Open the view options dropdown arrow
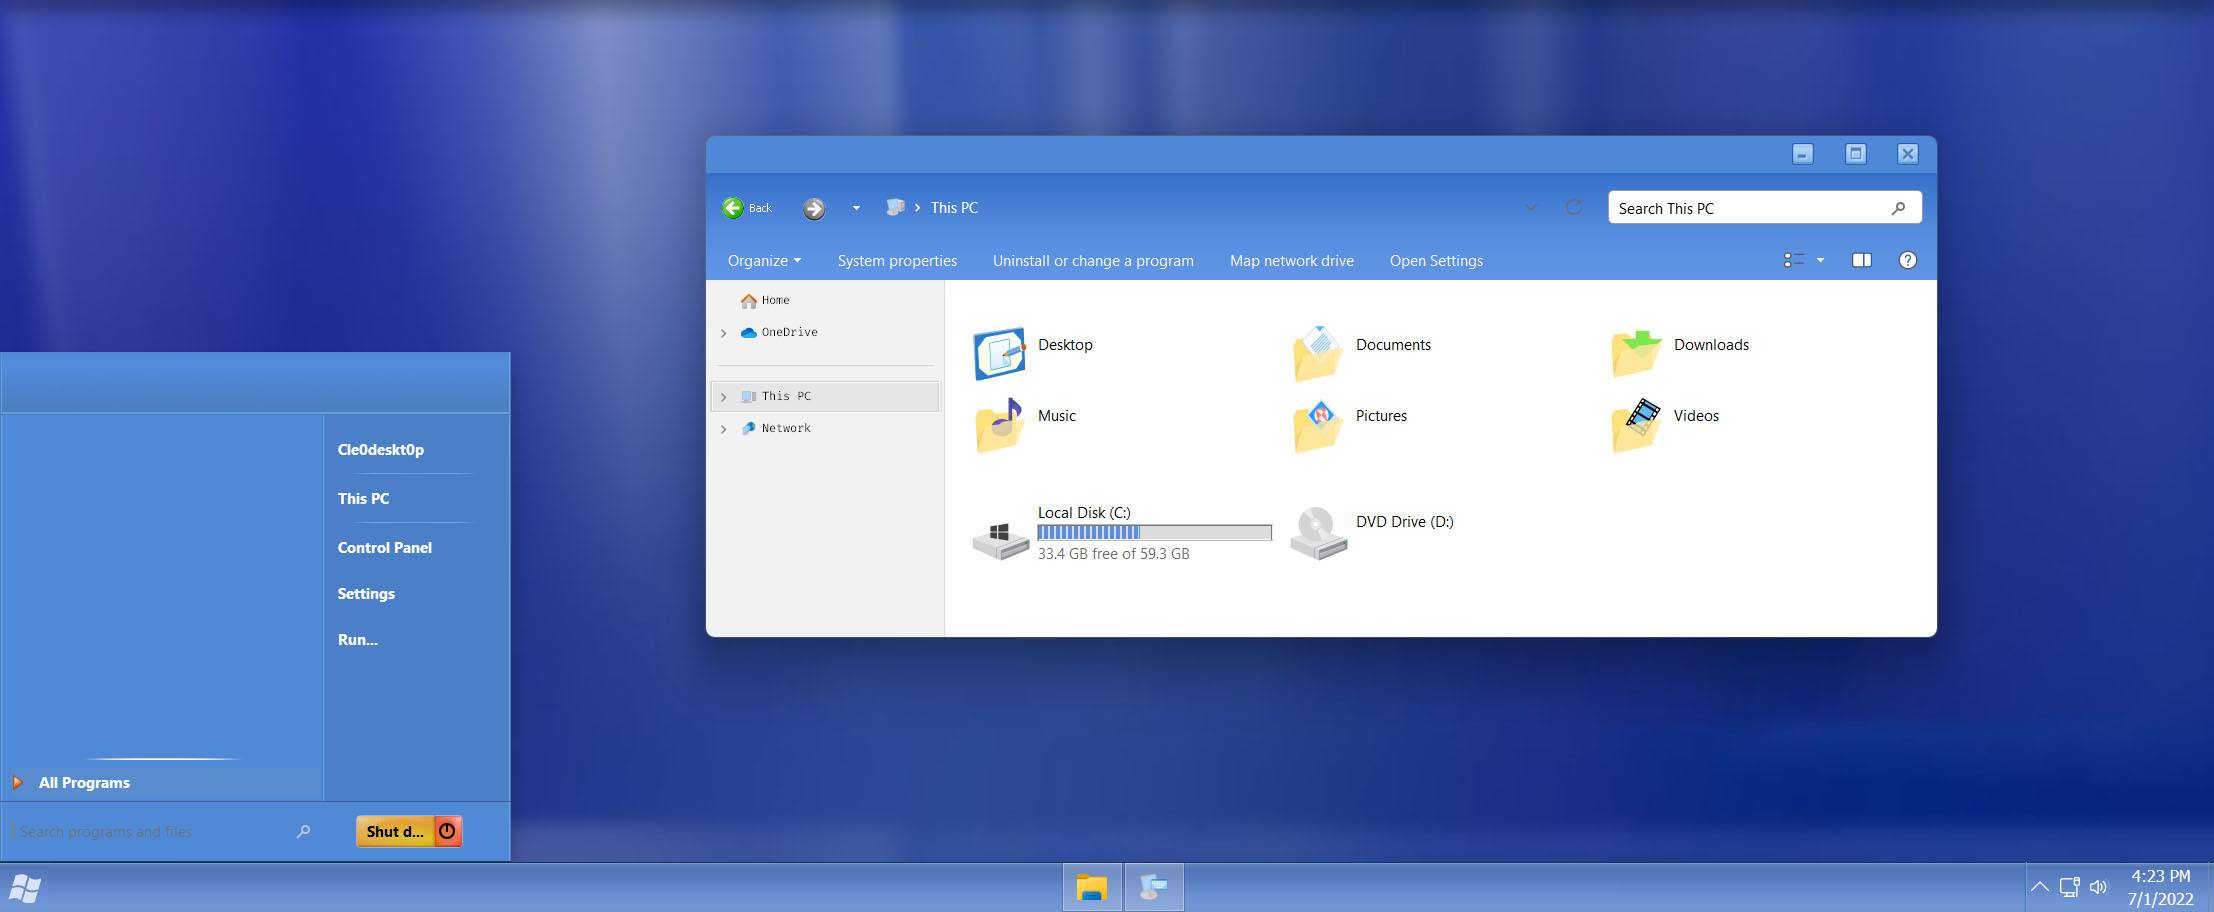The width and height of the screenshot is (2214, 912). point(1820,260)
